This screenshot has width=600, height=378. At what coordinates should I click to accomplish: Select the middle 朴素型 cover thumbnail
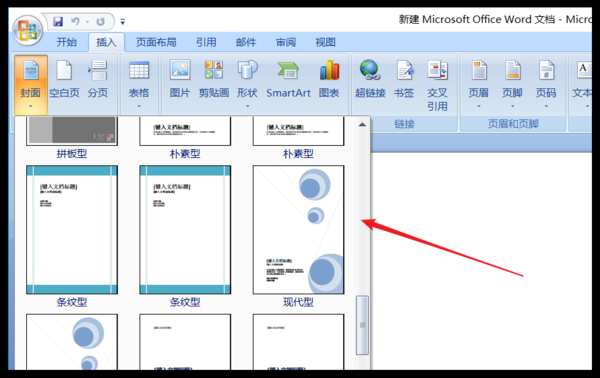click(185, 131)
